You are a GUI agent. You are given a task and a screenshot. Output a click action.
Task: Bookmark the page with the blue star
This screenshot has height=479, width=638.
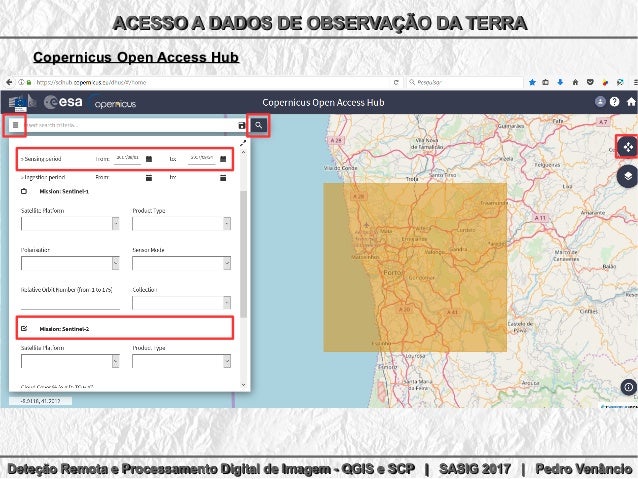coord(532,82)
